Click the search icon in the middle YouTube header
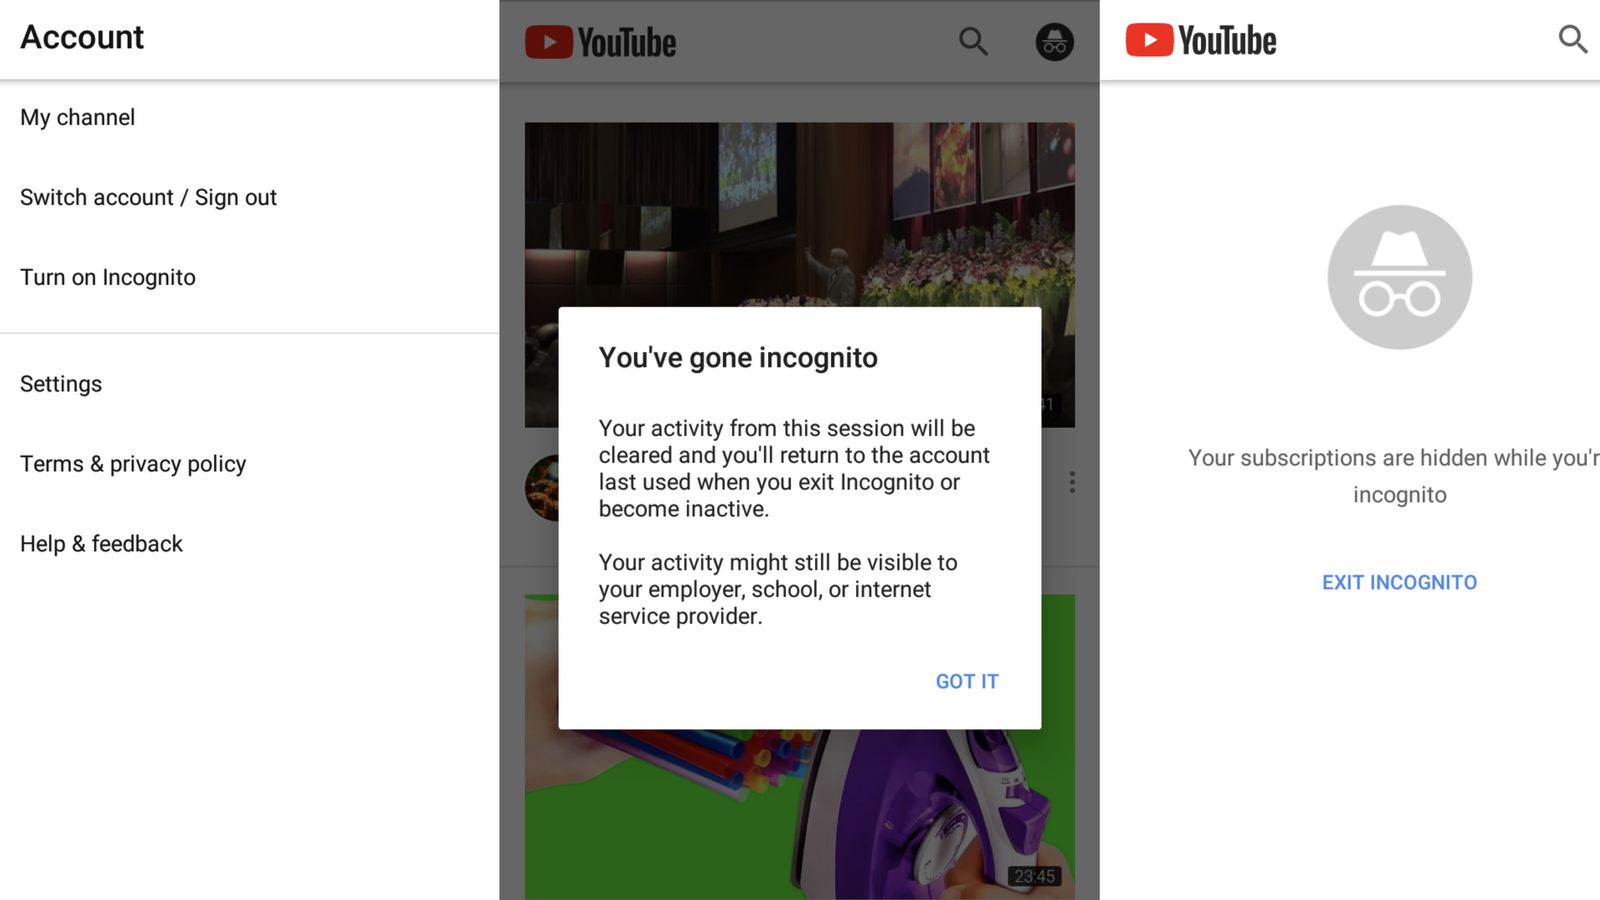This screenshot has height=900, width=1600. tap(973, 41)
